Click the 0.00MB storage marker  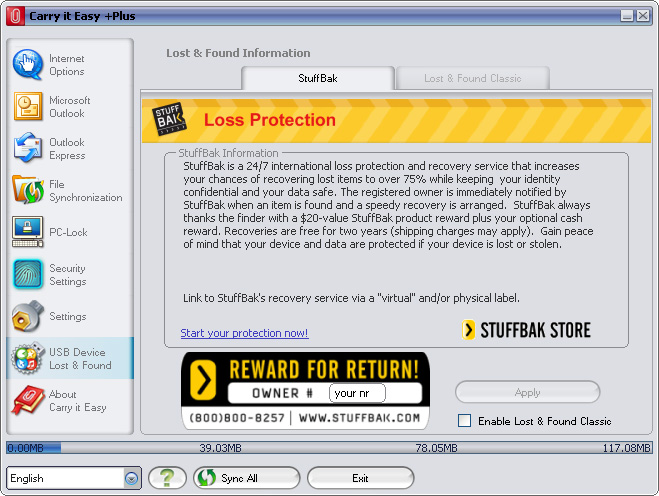pos(26,448)
